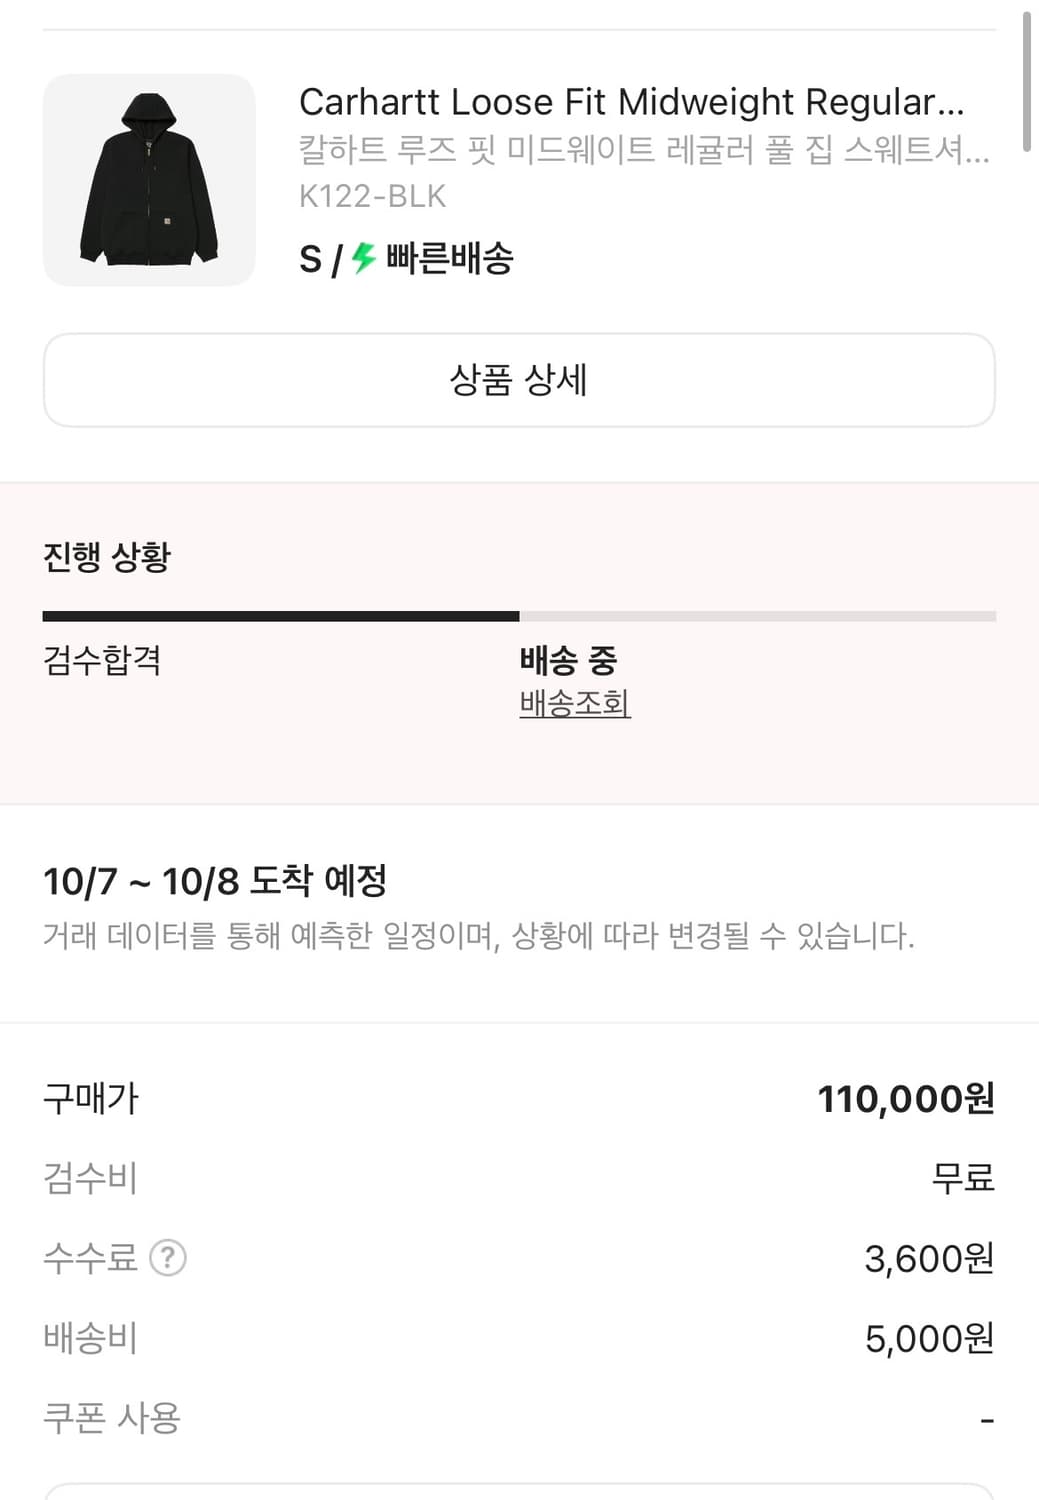
Task: Click the 10/7 ~ 10/8 도착 예정 text
Action: pyautogui.click(x=215, y=881)
